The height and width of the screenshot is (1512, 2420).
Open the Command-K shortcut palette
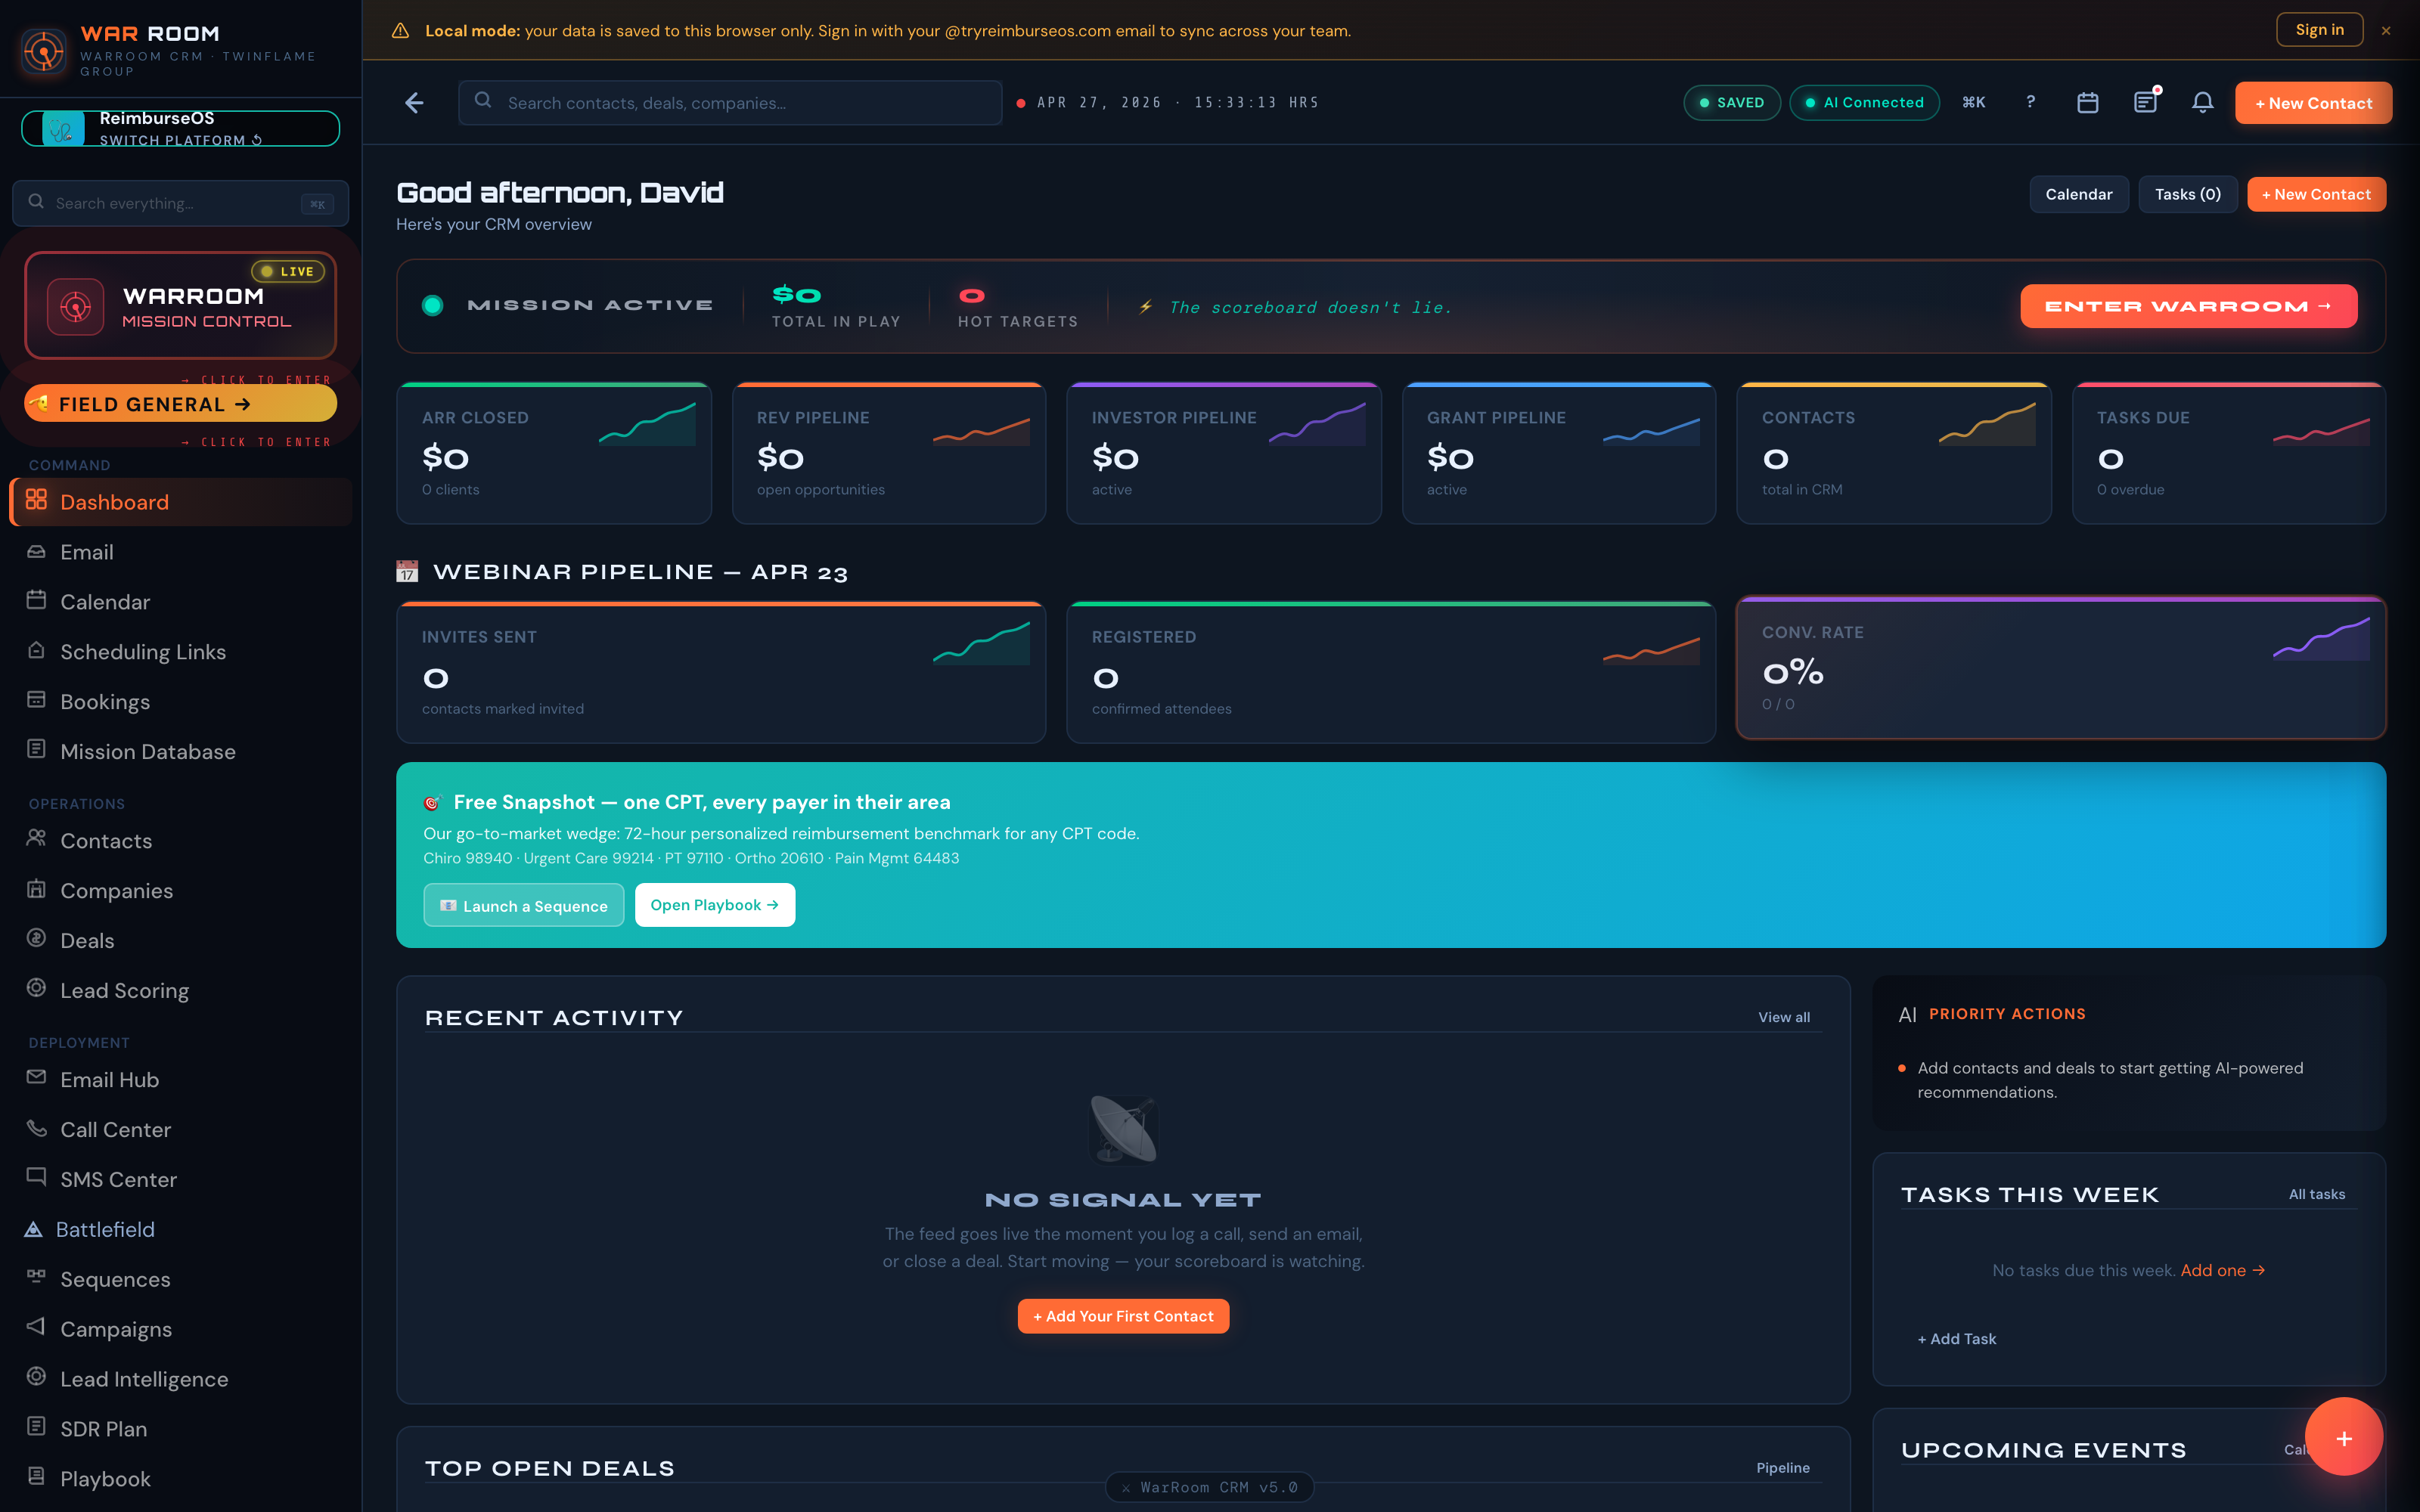pos(1973,102)
